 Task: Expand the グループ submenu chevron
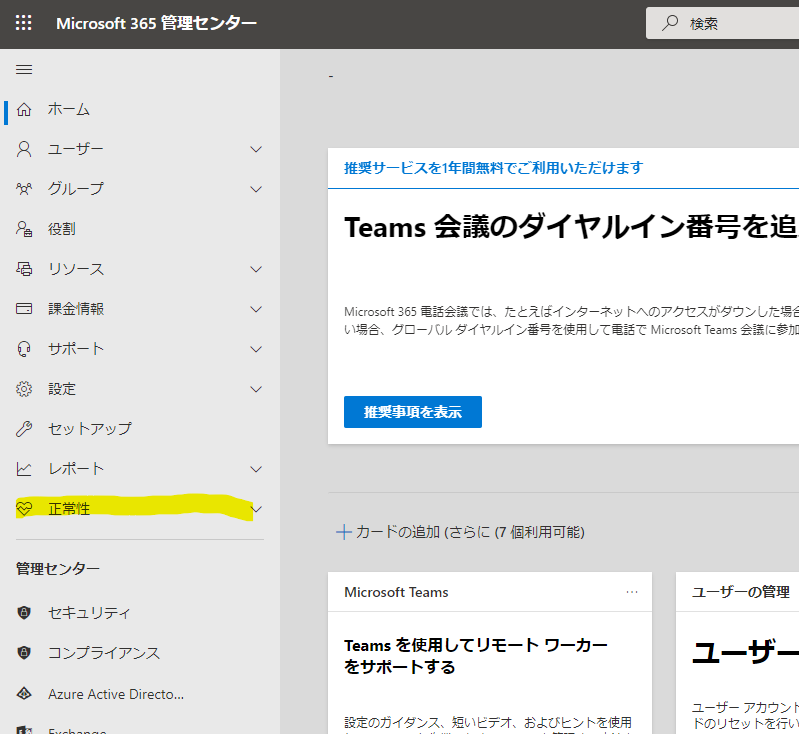point(256,189)
